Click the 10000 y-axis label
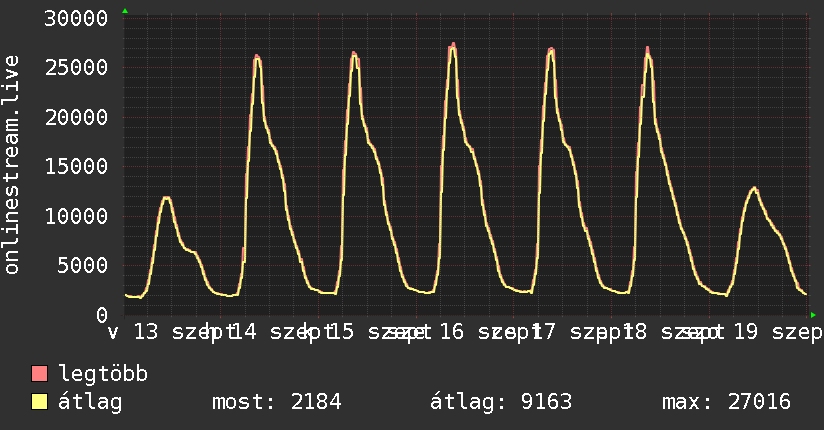This screenshot has width=824, height=430. tap(76, 216)
